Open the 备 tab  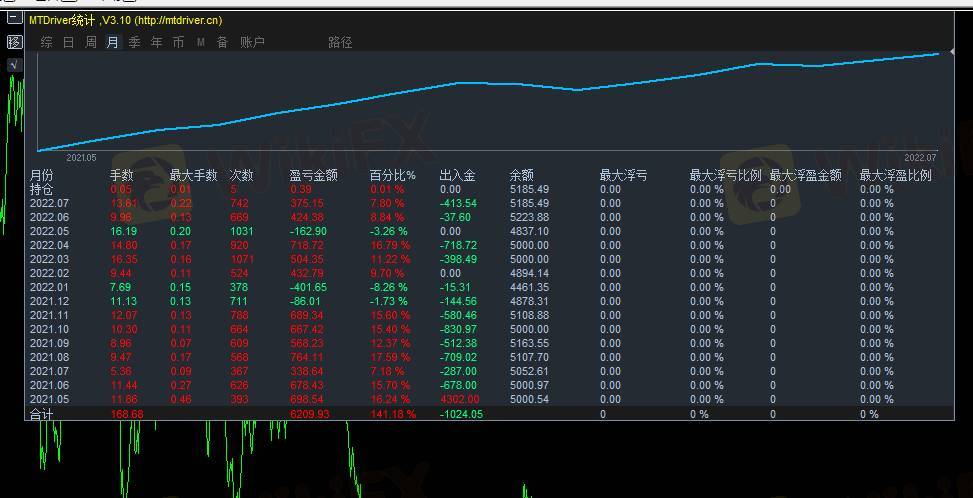(222, 42)
